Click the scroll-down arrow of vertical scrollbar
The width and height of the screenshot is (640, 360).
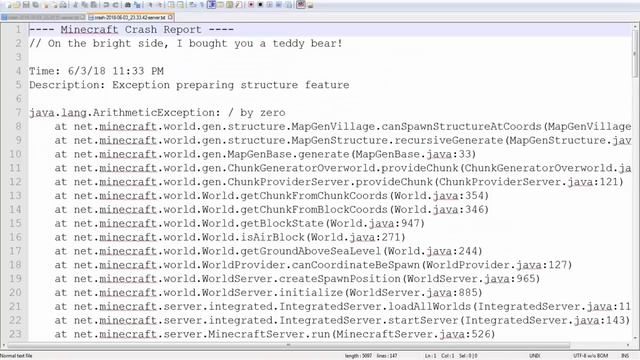pyautogui.click(x=635, y=338)
